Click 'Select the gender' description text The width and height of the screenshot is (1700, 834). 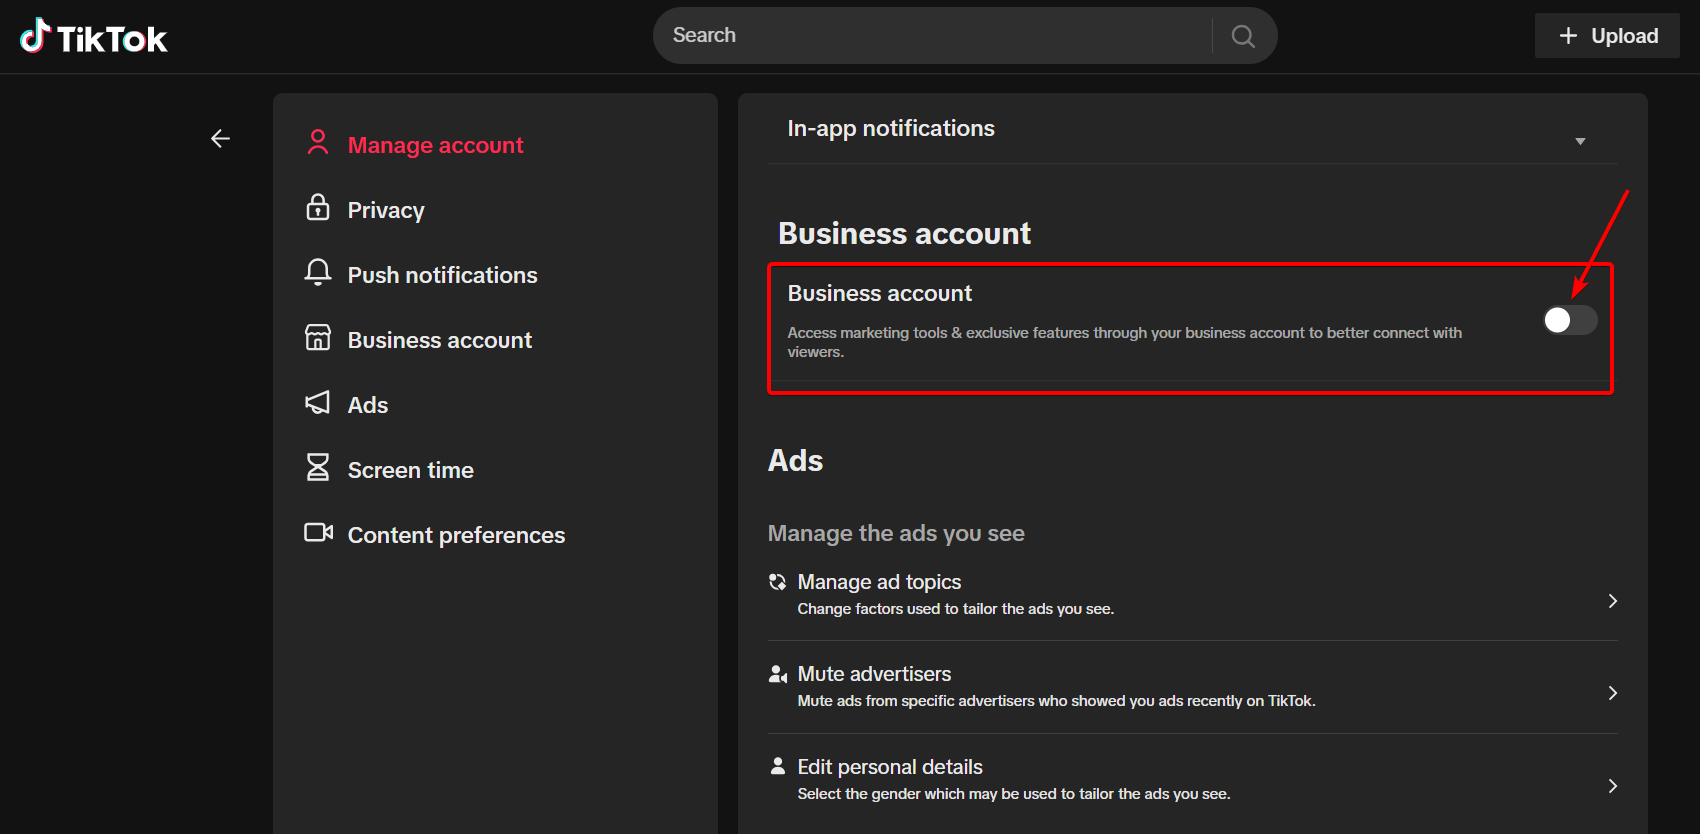(x=1014, y=794)
